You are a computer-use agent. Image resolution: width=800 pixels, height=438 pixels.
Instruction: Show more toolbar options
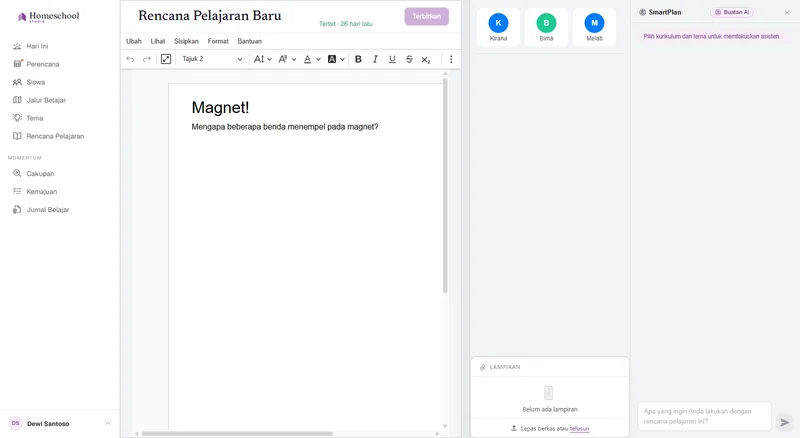click(451, 59)
